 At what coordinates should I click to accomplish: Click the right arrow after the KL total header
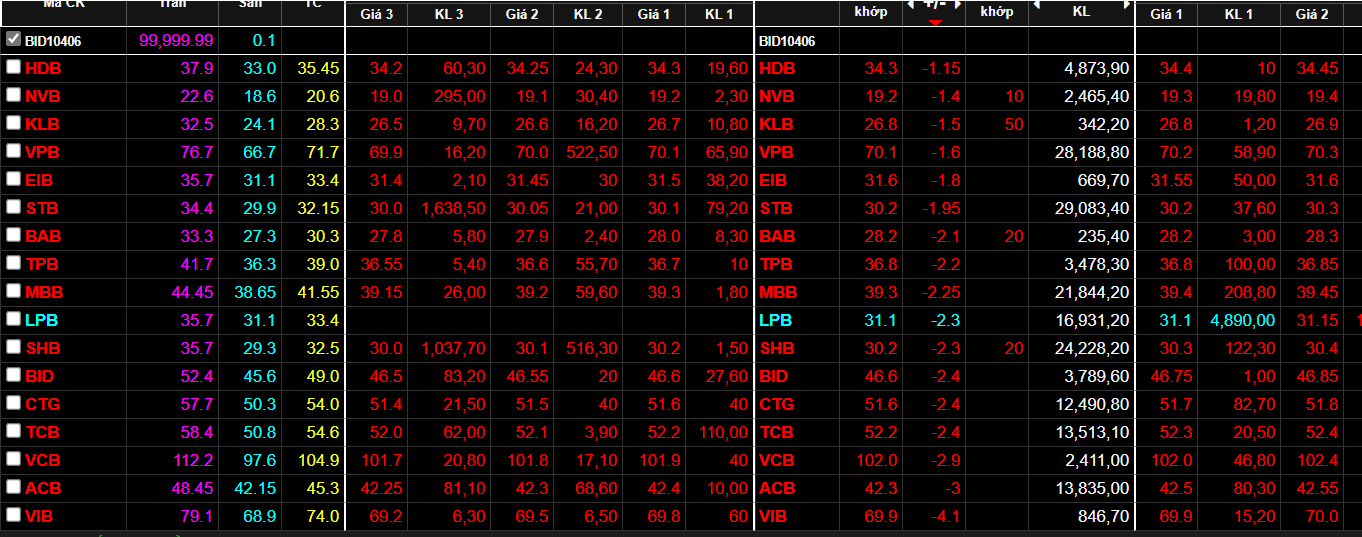pos(1128,5)
